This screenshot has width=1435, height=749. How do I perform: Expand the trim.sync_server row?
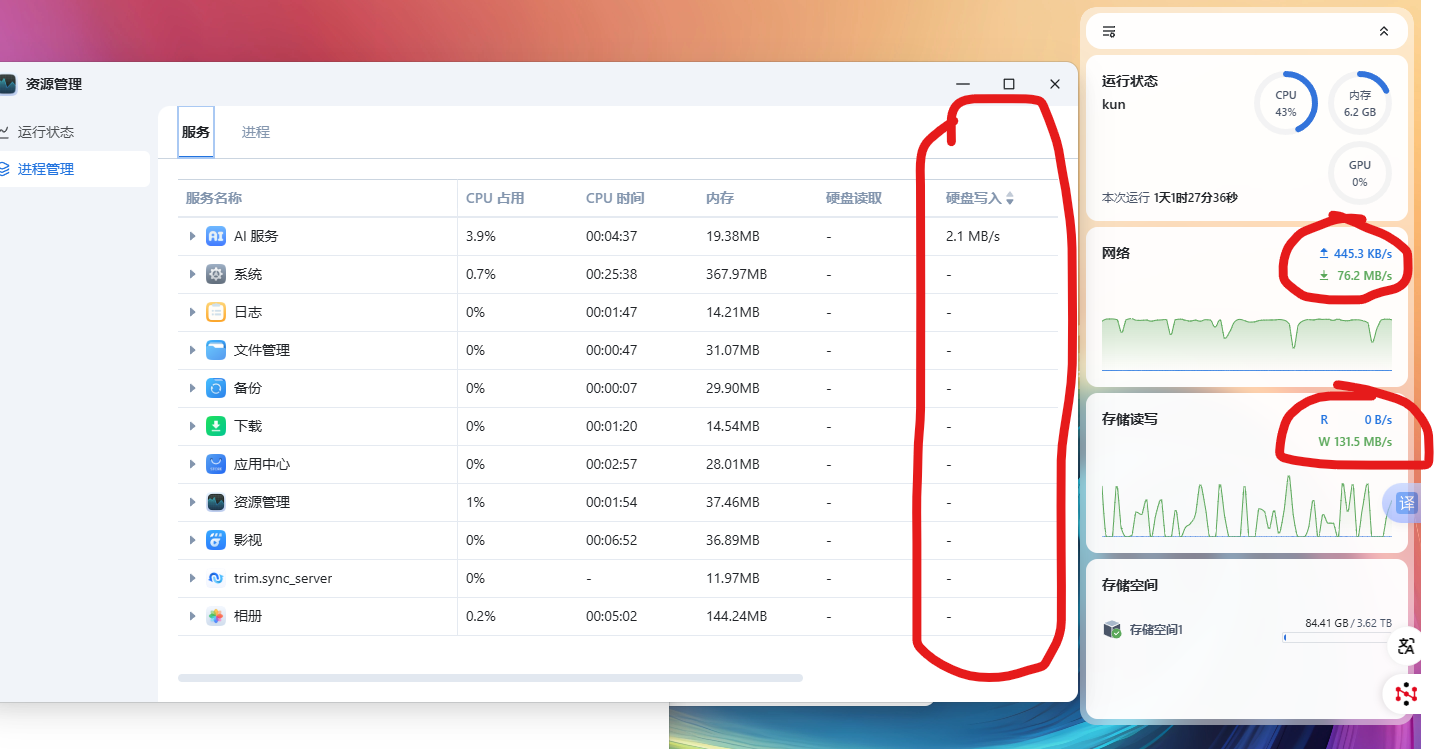pyautogui.click(x=192, y=578)
